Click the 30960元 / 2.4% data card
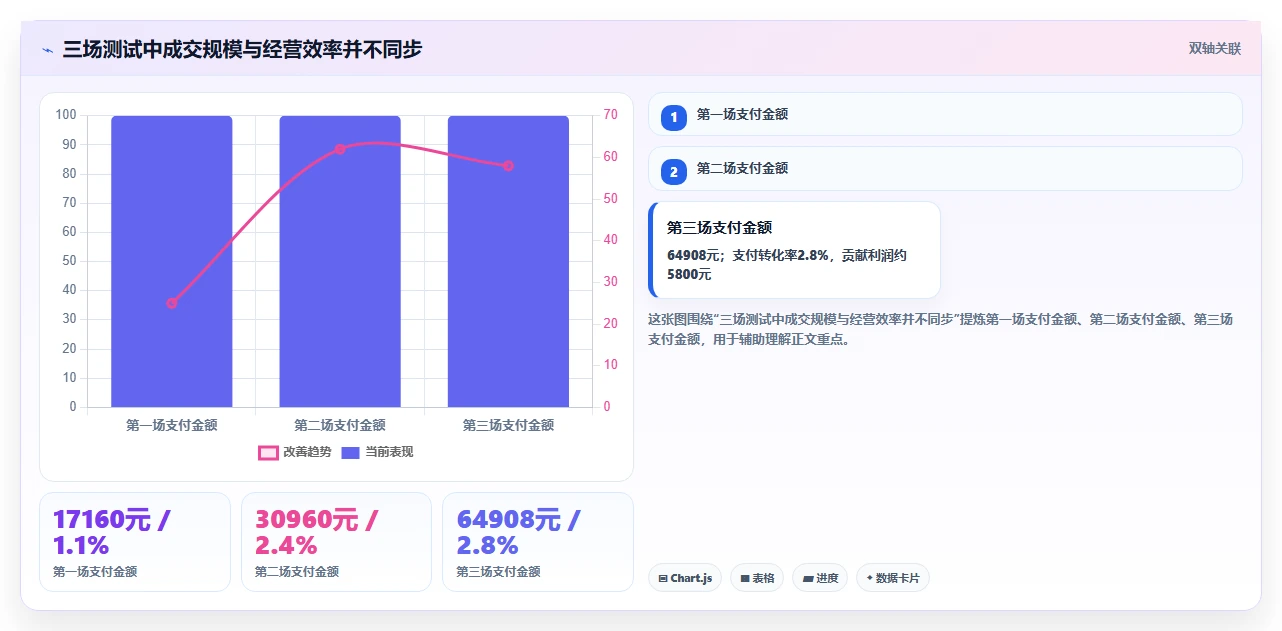 tap(336, 542)
